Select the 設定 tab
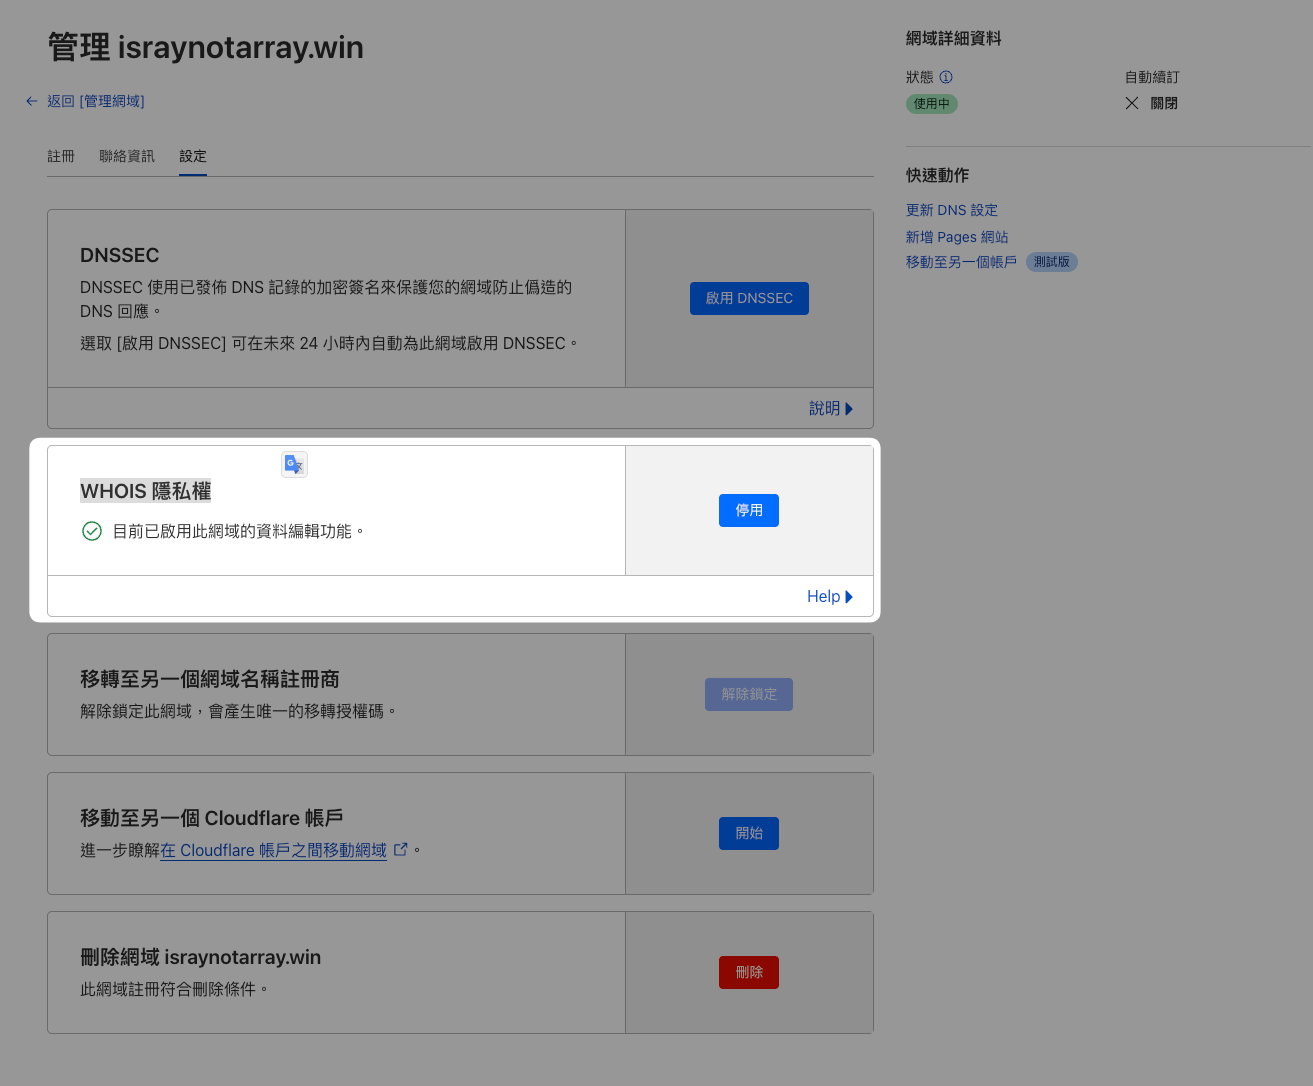The image size is (1313, 1086). tap(193, 156)
